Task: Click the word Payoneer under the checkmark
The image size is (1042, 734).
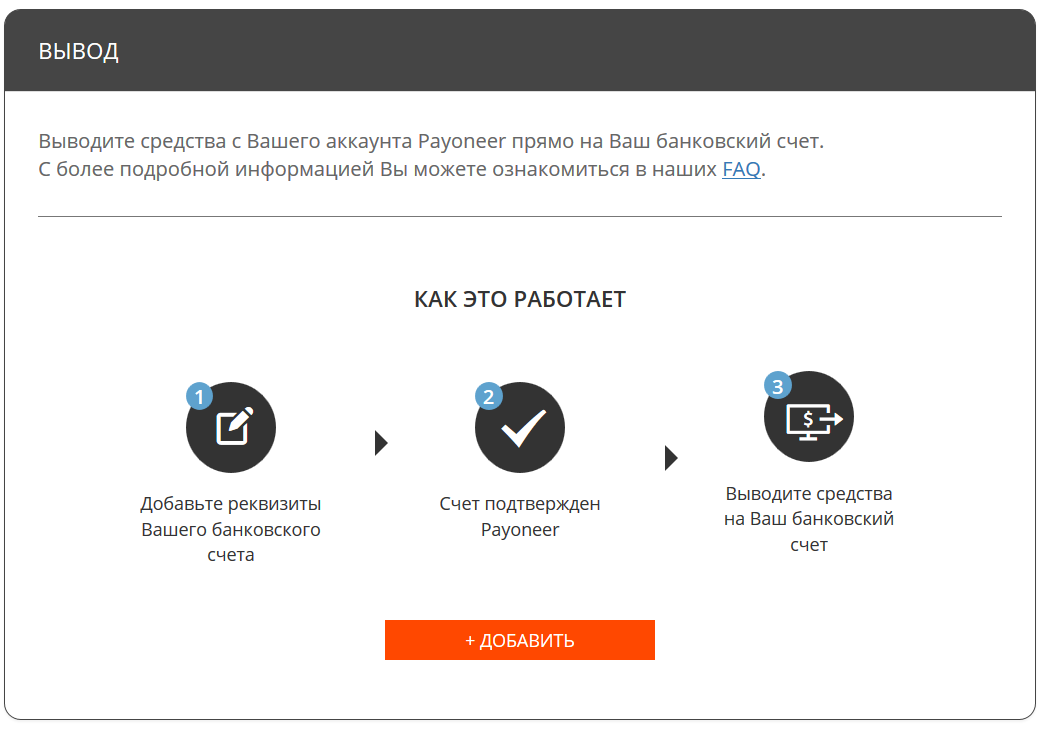Action: click(x=520, y=530)
